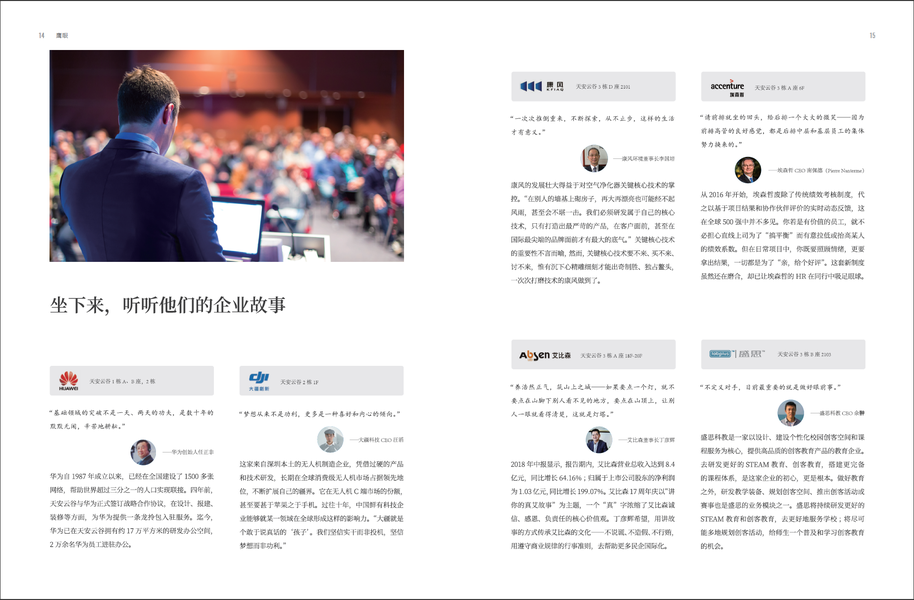
Task: Select the DJI CEO portrait photo
Action: [x=331, y=440]
